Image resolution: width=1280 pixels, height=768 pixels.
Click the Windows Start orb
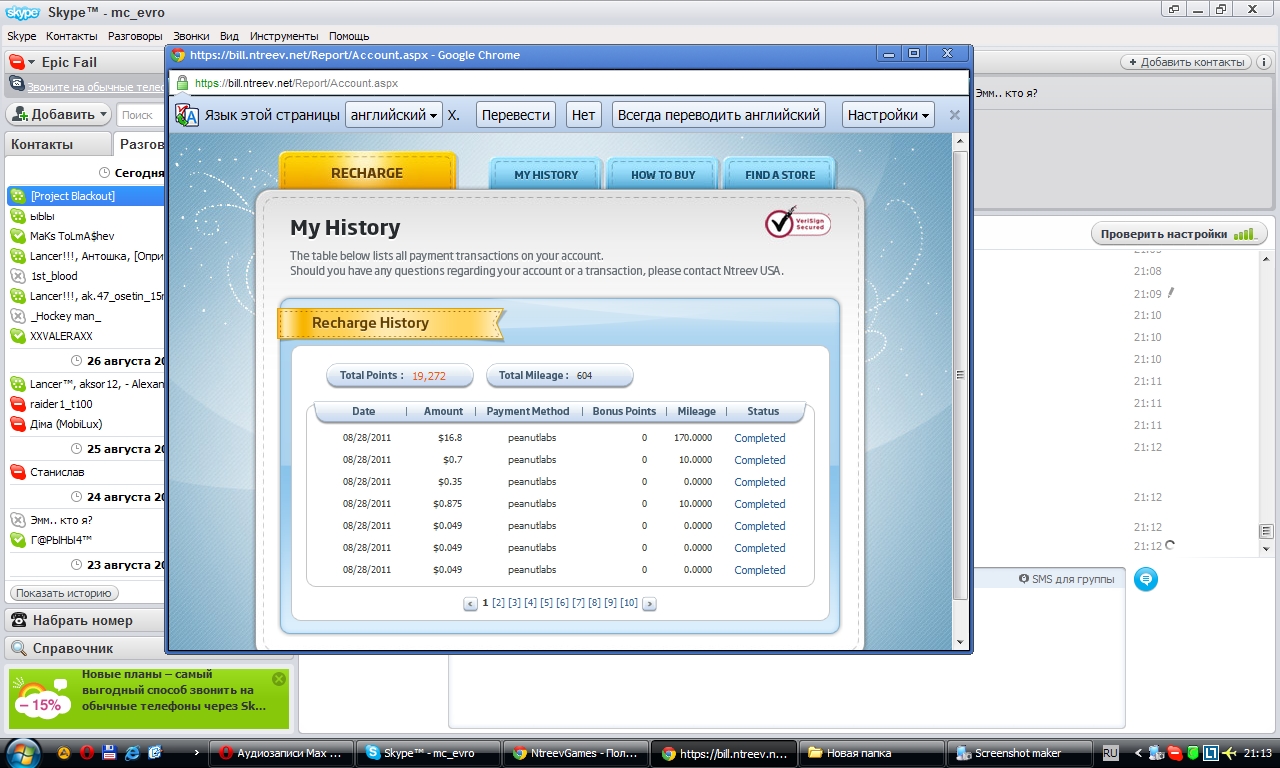tap(22, 752)
